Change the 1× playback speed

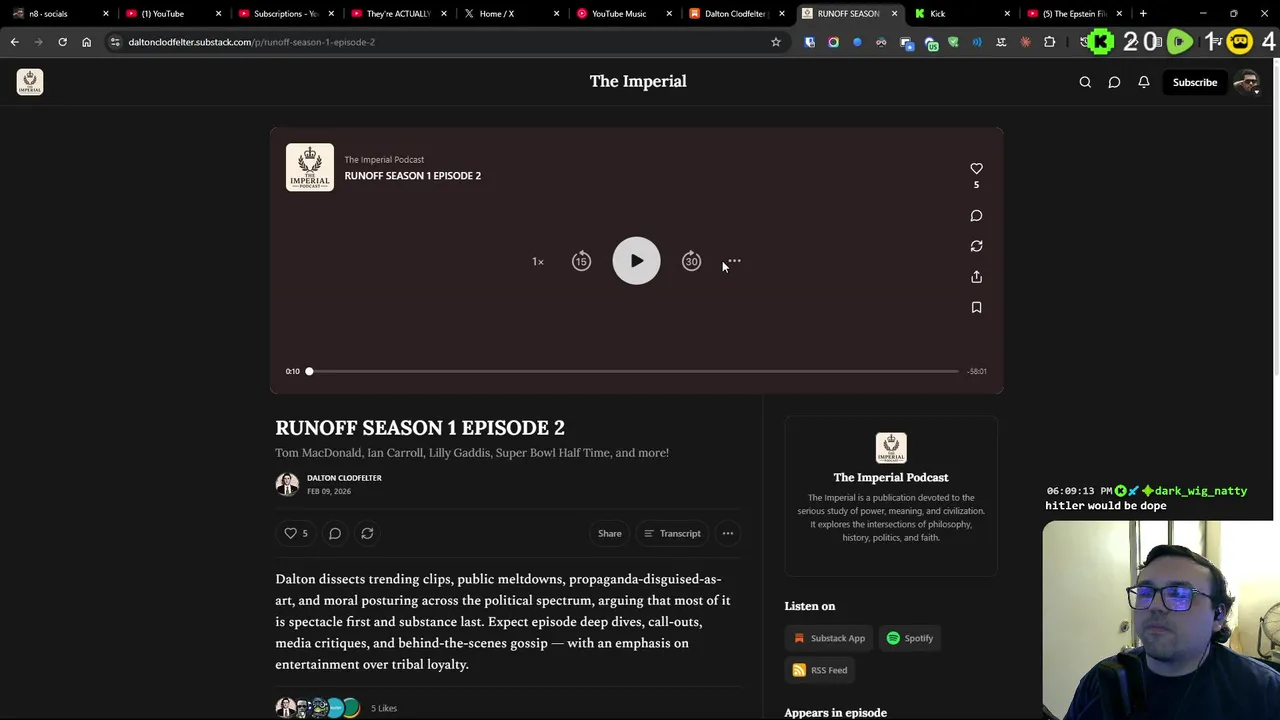(538, 262)
